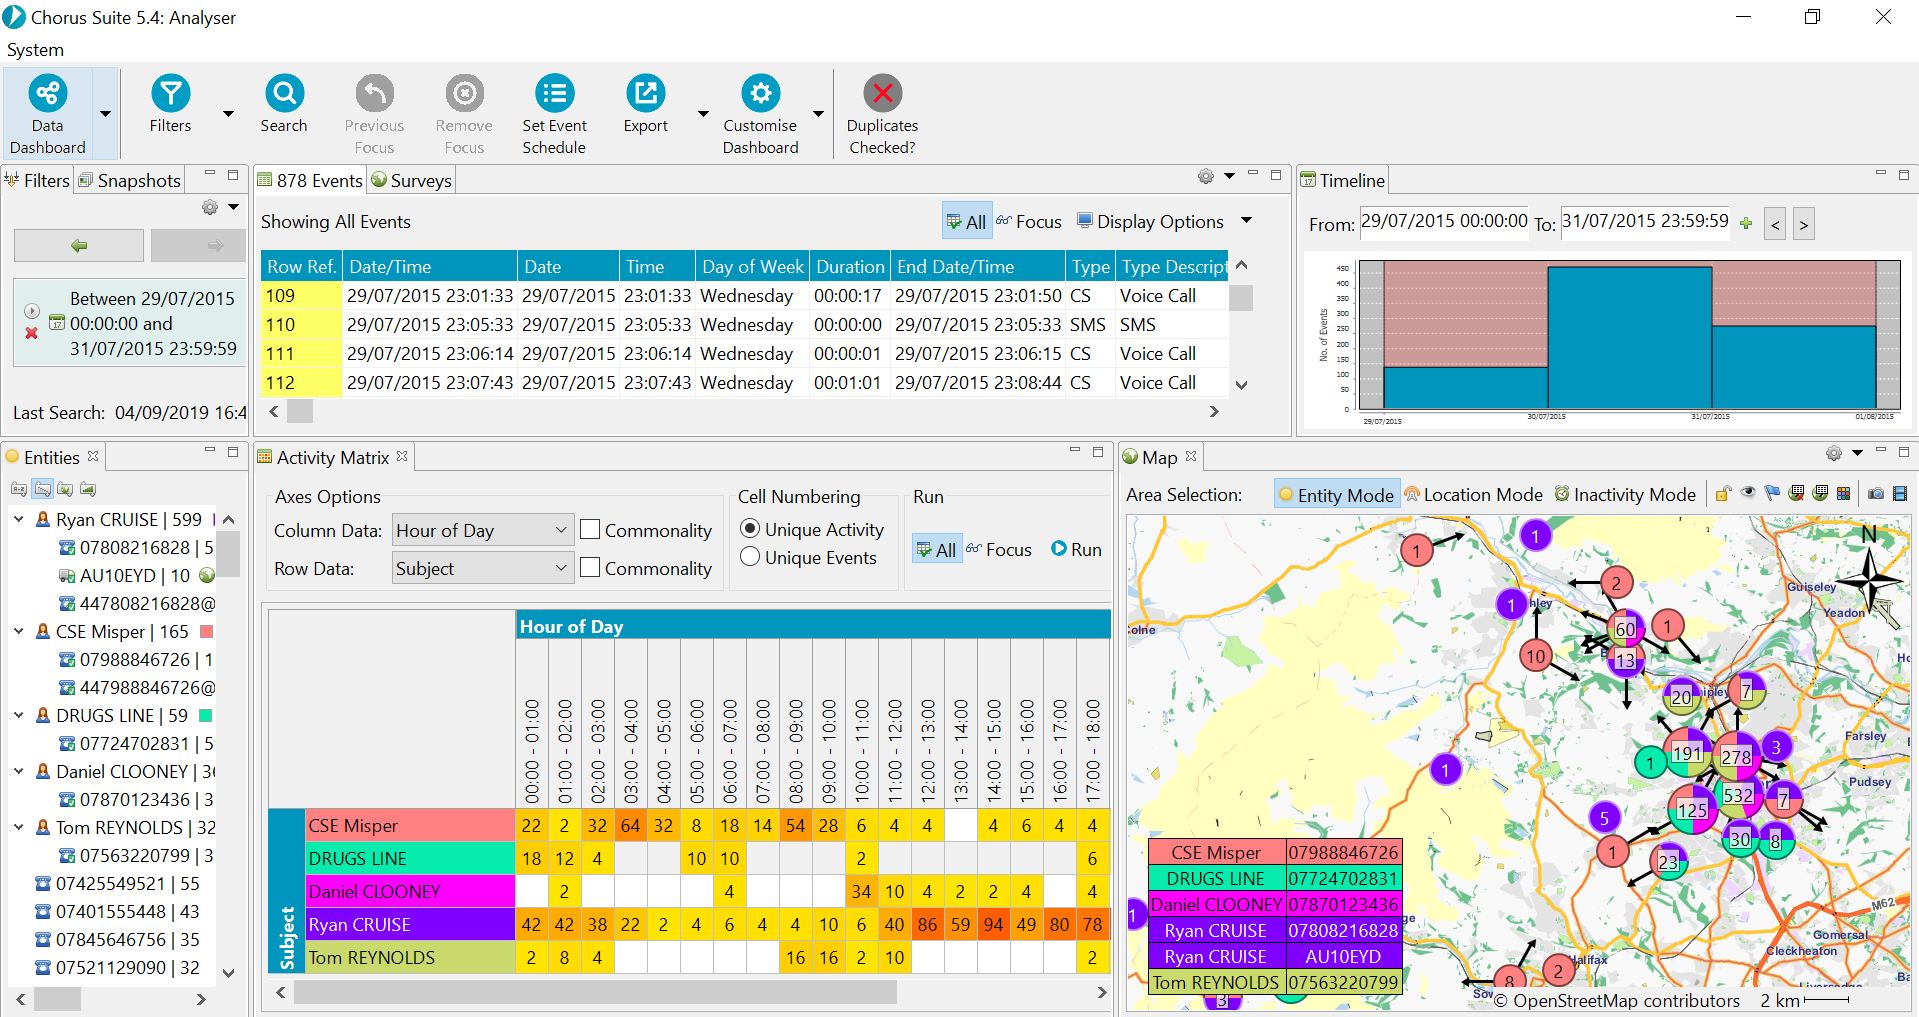Switch to the Surveys tab
The image size is (1919, 1017).
coord(411,181)
